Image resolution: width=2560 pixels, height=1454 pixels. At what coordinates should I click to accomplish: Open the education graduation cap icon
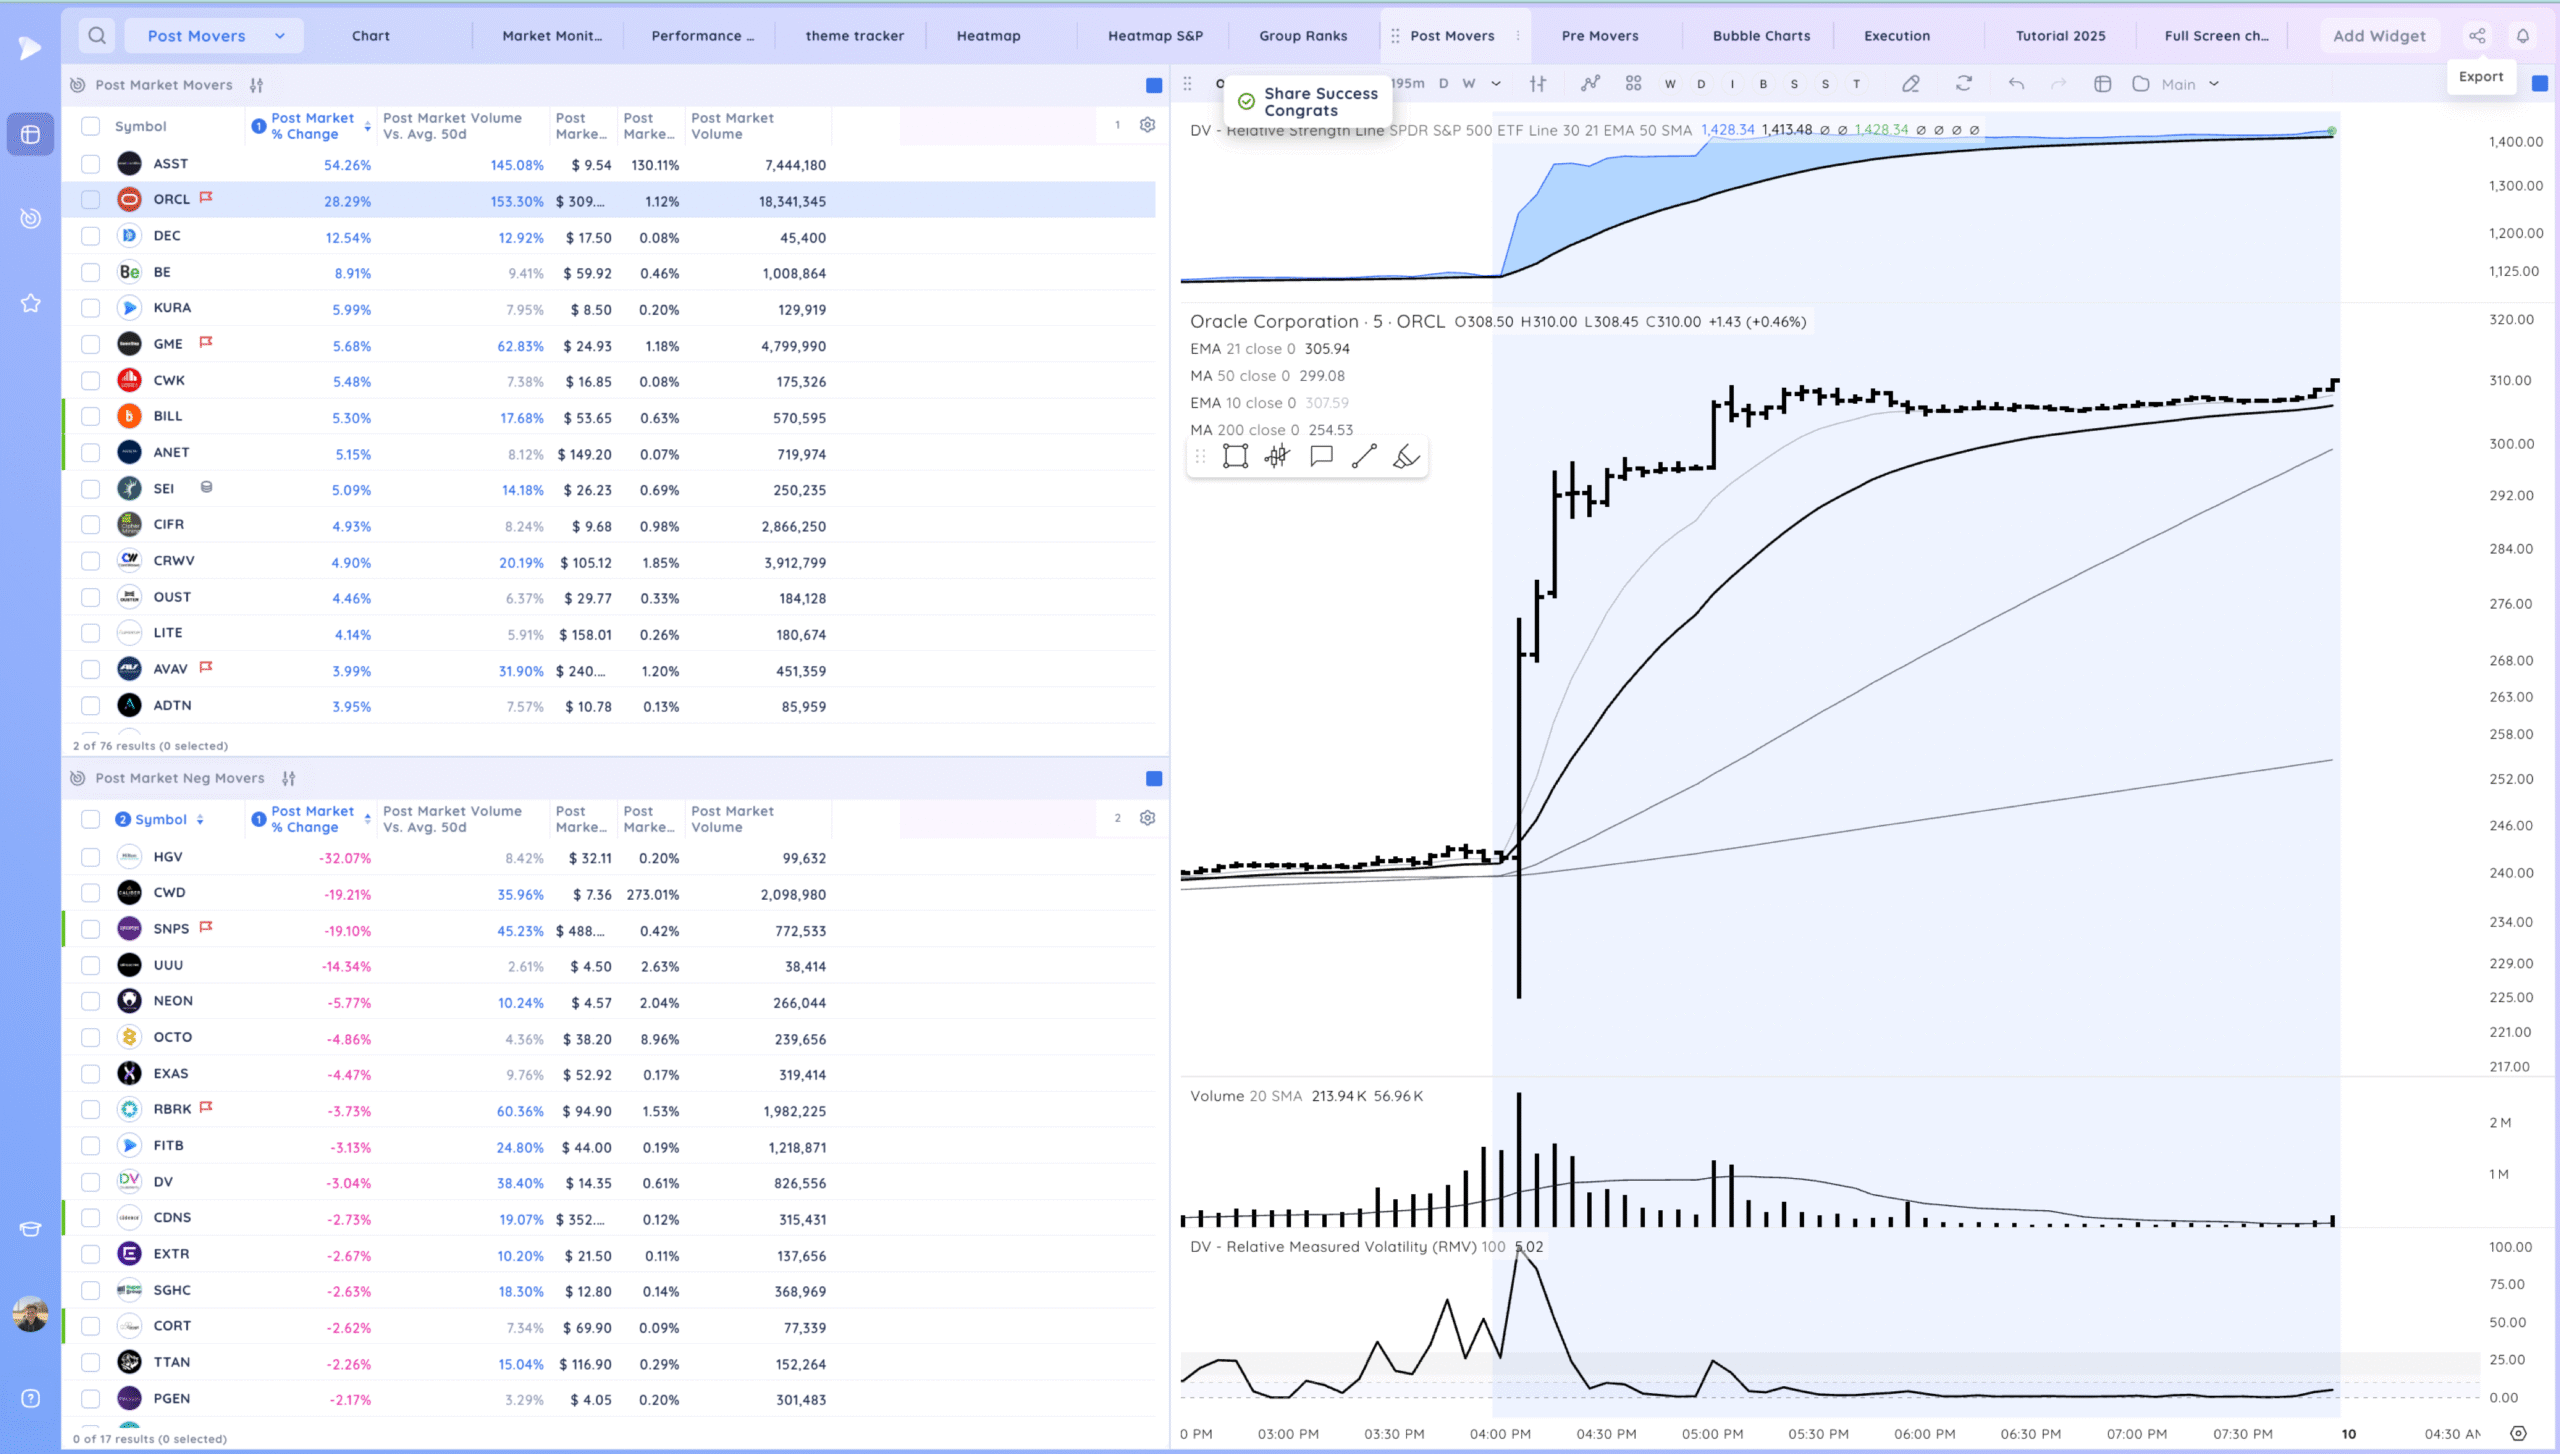coord(30,1229)
